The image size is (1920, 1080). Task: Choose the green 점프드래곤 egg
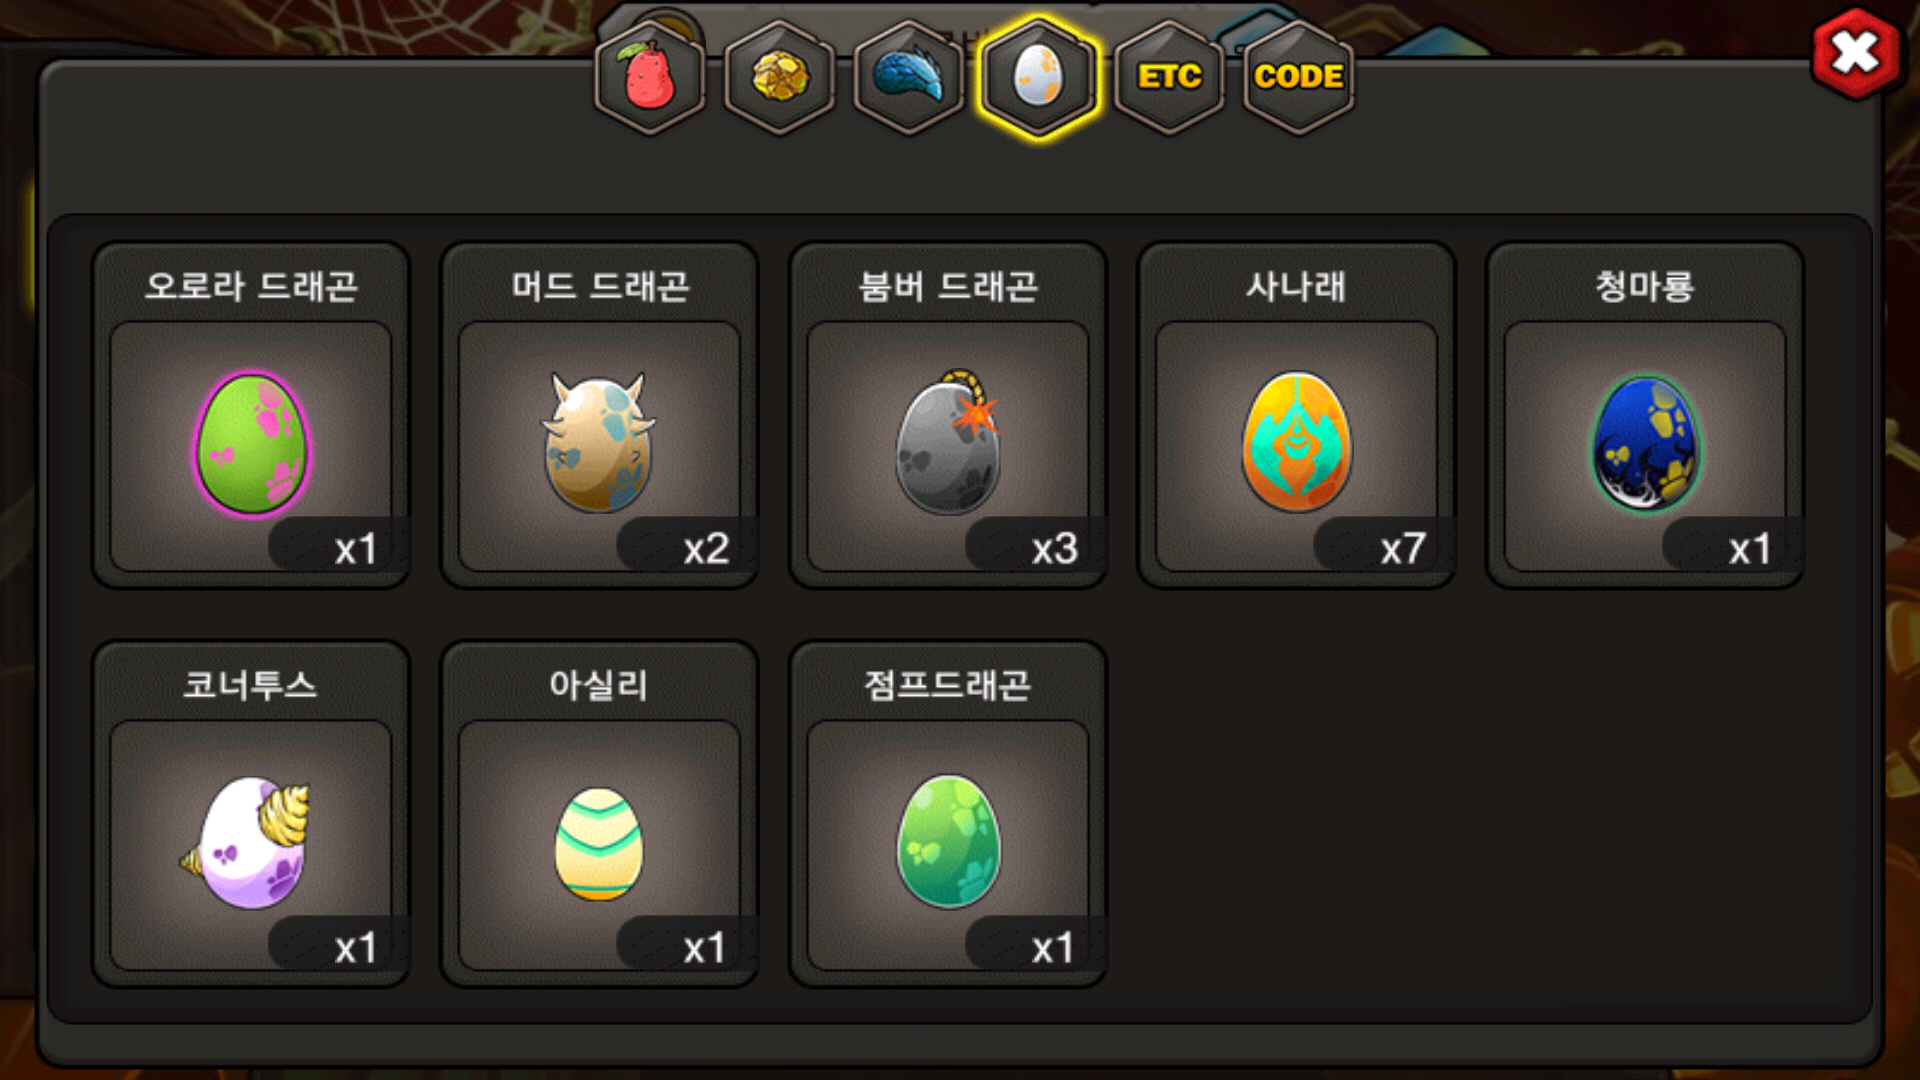(948, 842)
